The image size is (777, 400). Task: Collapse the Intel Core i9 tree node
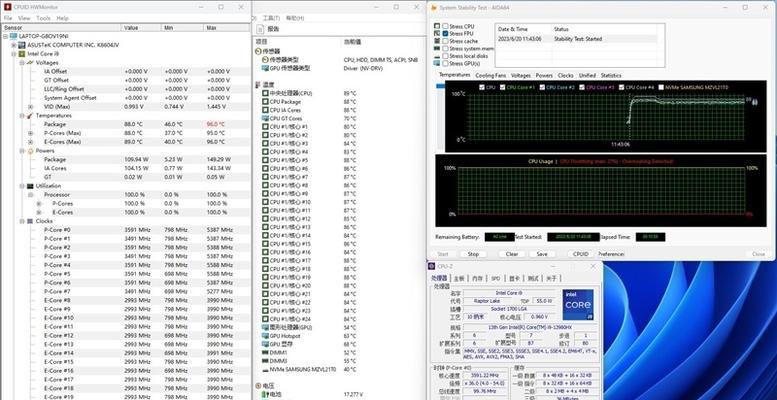(x=14, y=54)
